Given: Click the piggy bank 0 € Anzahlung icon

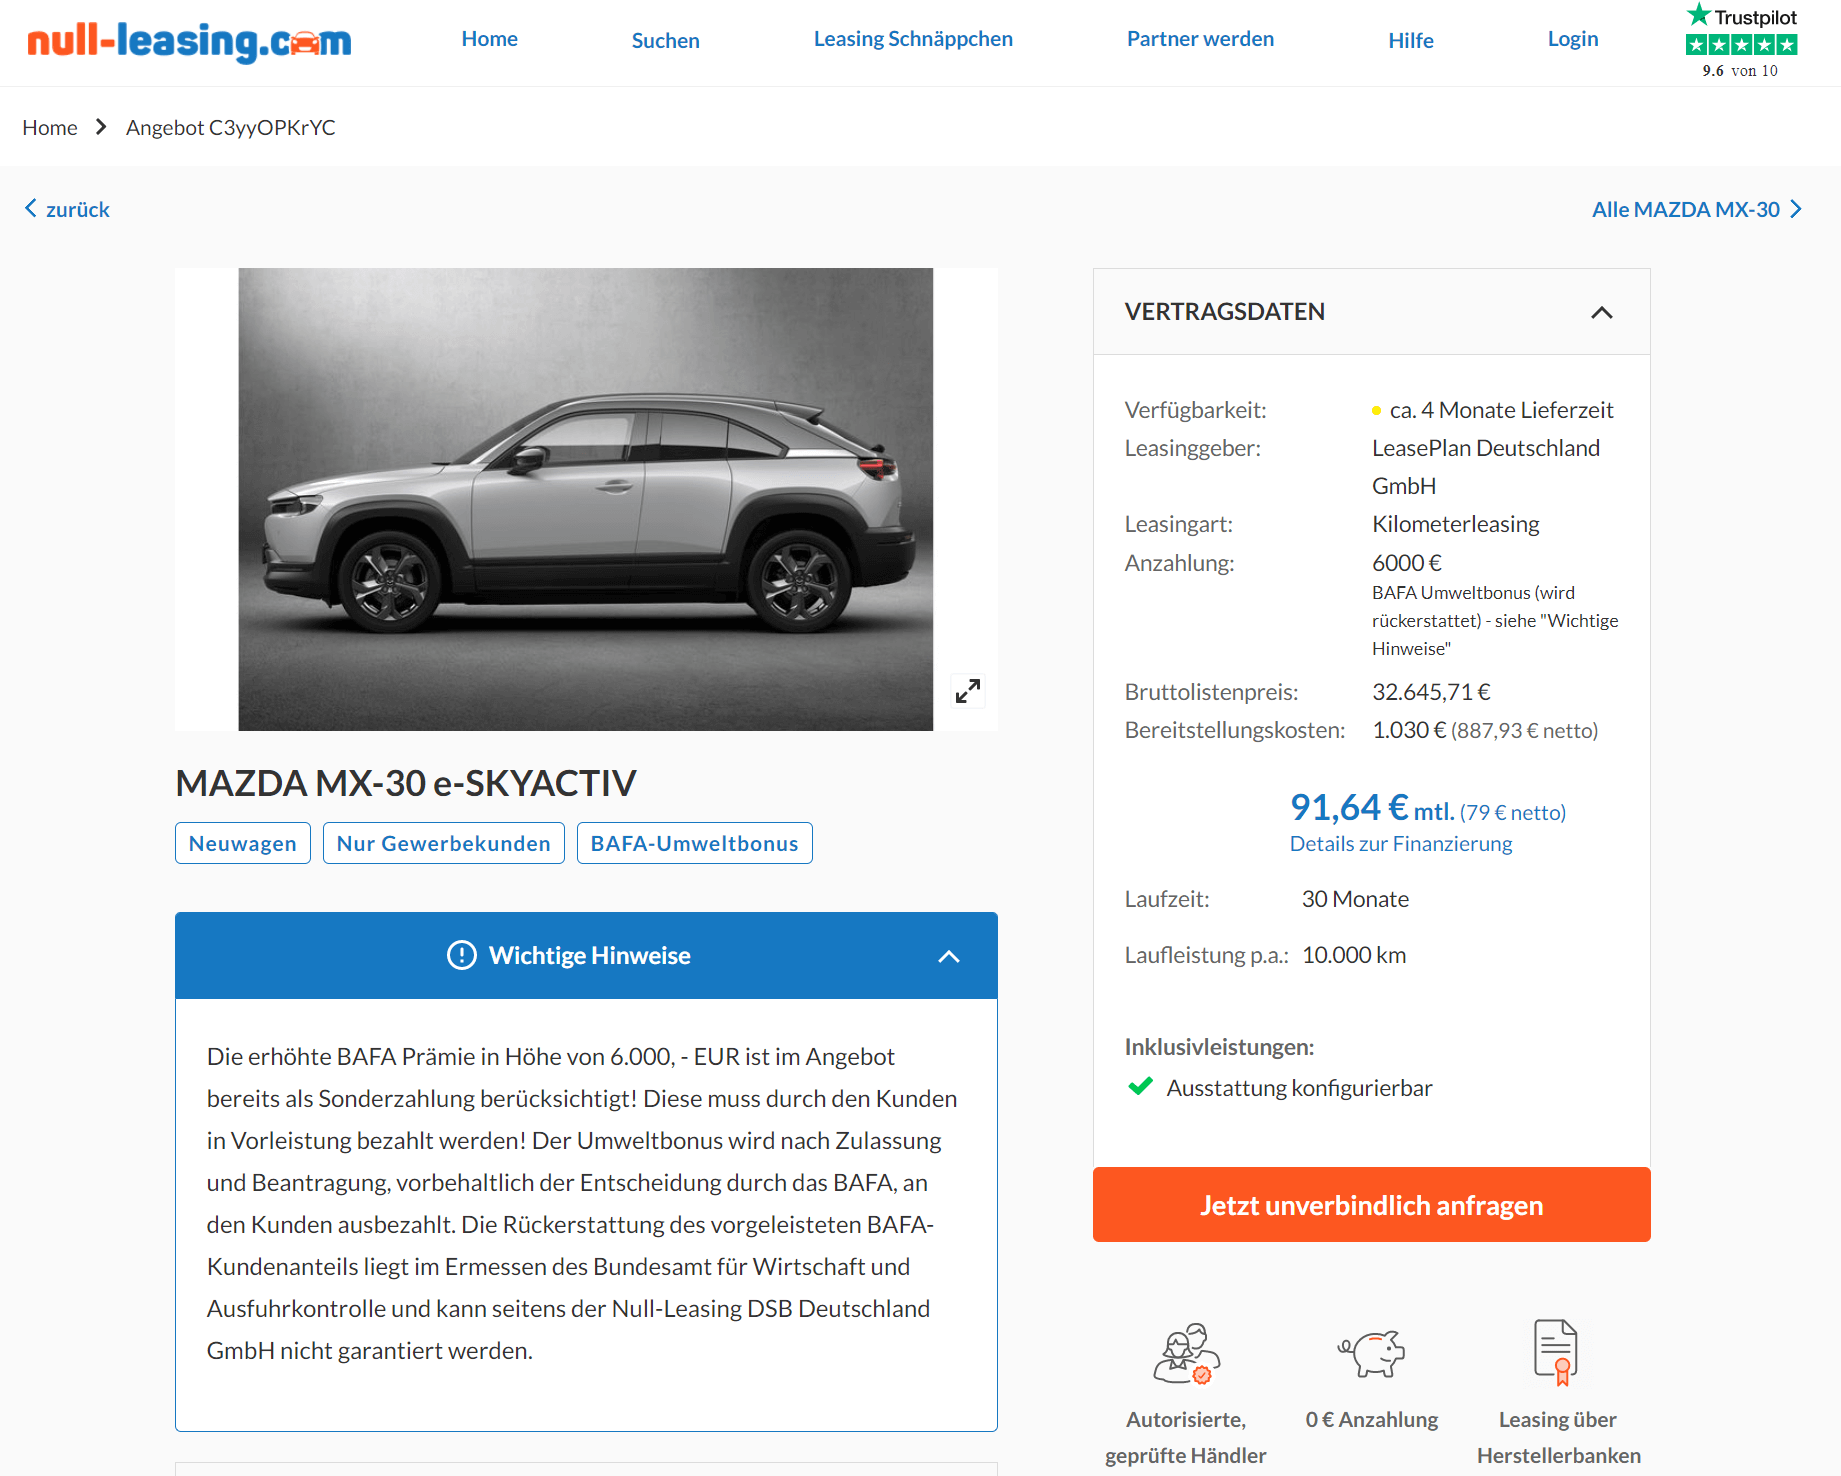Looking at the screenshot, I should 1371,1354.
